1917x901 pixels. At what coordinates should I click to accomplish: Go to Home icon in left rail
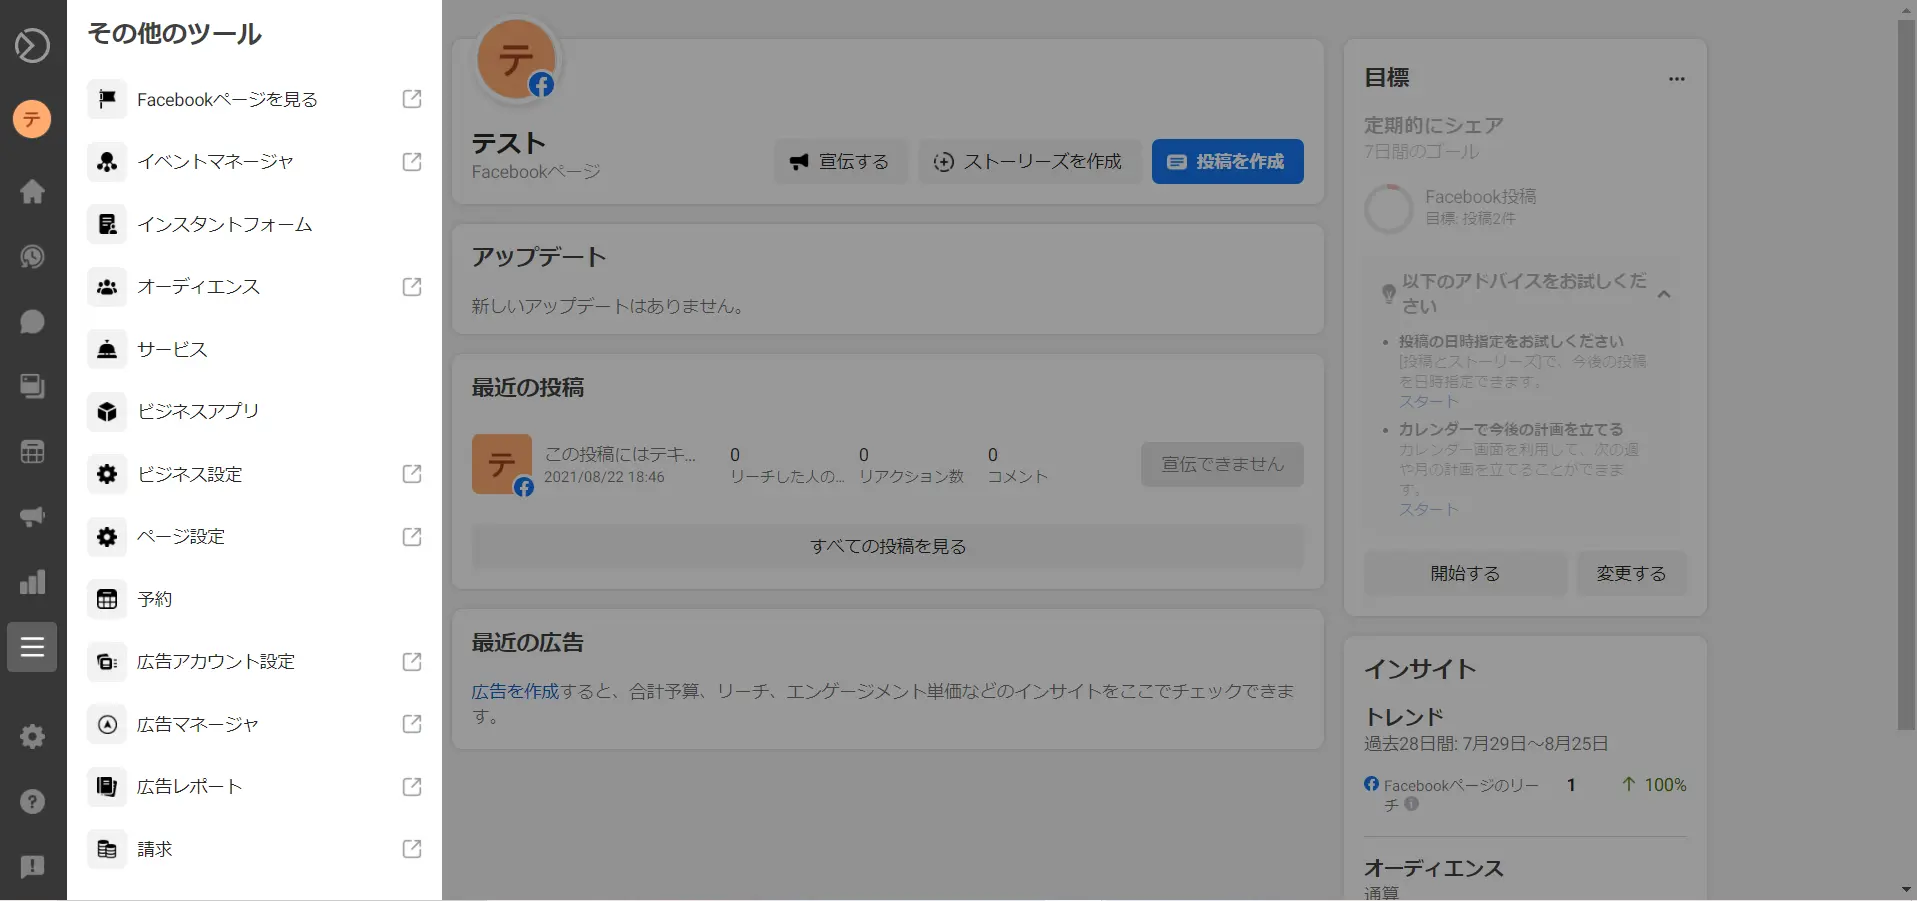pos(32,191)
